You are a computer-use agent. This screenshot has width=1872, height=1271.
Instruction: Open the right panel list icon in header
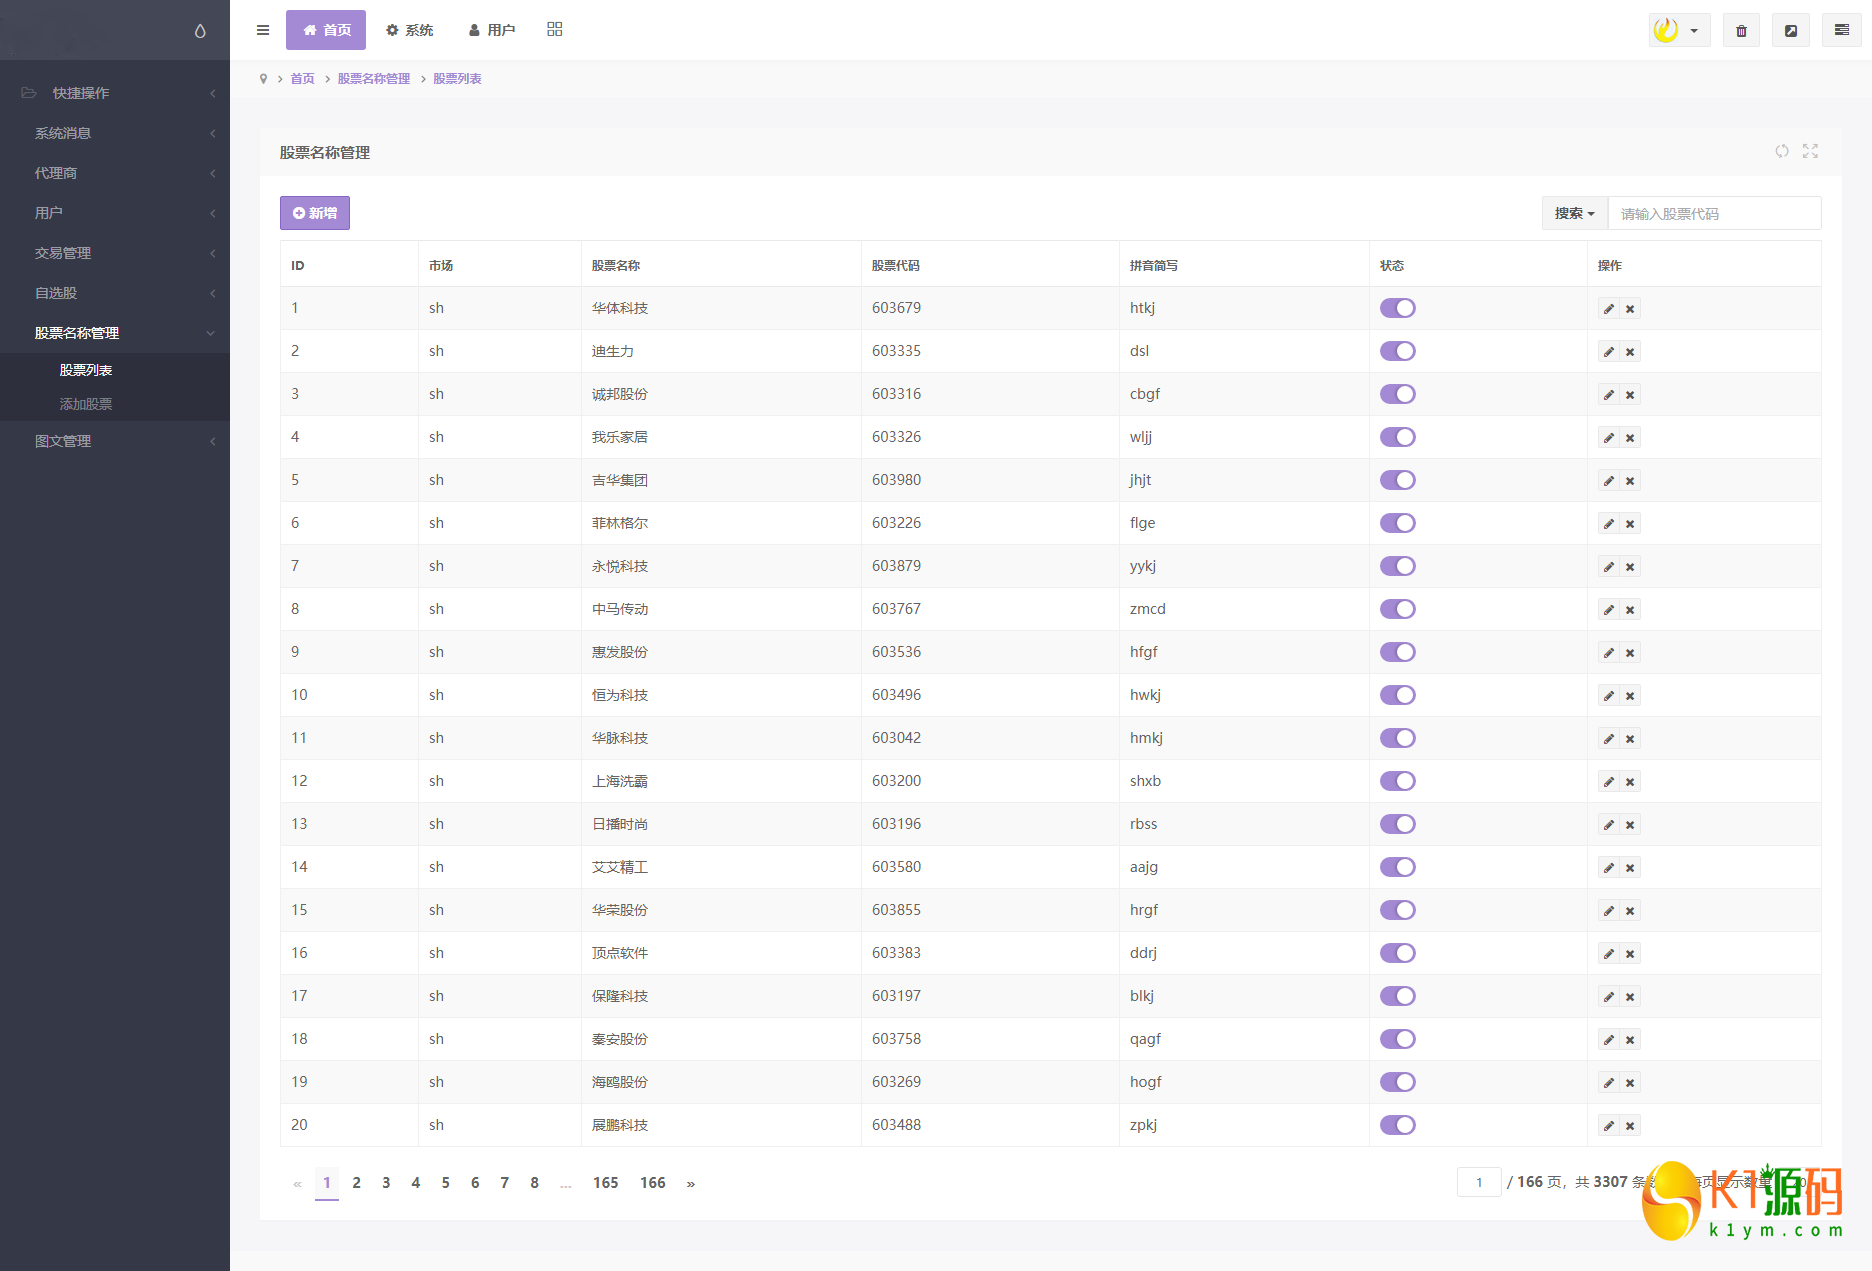pos(1841,30)
